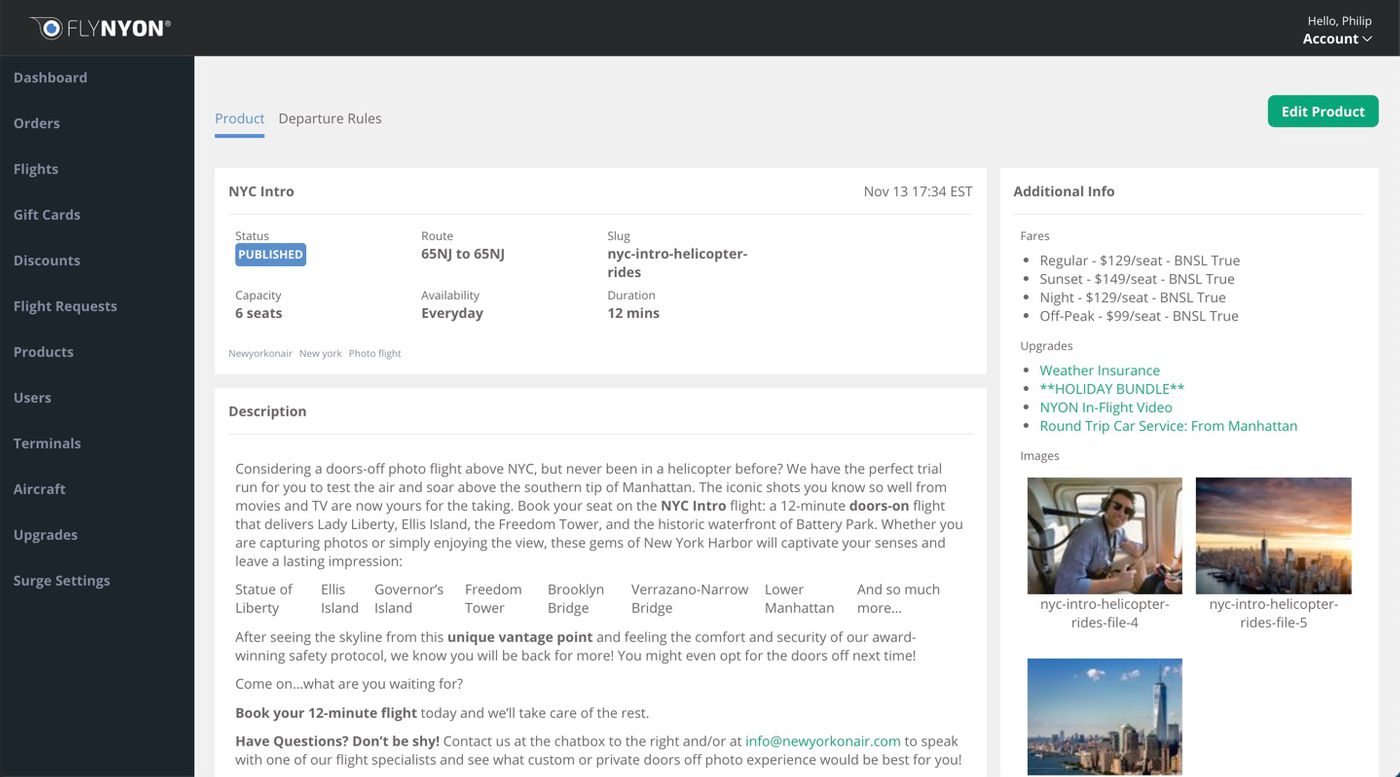Open the nyc-intro-helicopter-rides-file-4 thumbnail
1400x777 pixels.
(x=1105, y=536)
